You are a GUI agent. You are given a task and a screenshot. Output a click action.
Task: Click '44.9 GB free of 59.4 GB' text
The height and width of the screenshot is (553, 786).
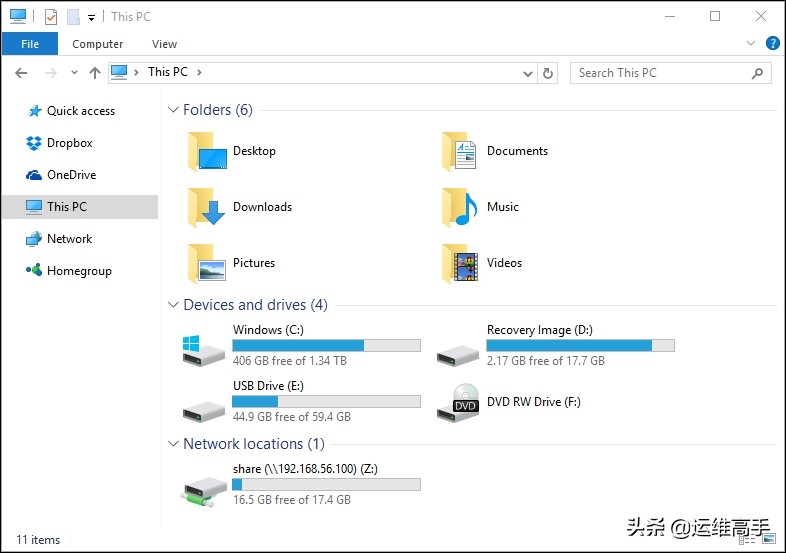point(292,417)
